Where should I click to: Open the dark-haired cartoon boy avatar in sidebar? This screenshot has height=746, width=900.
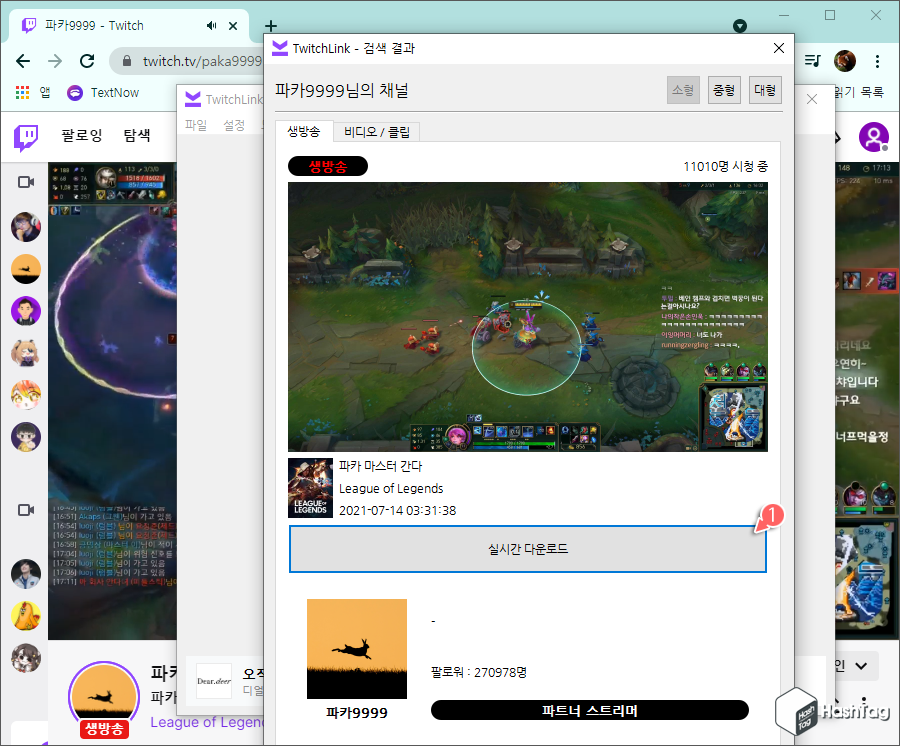(x=26, y=437)
